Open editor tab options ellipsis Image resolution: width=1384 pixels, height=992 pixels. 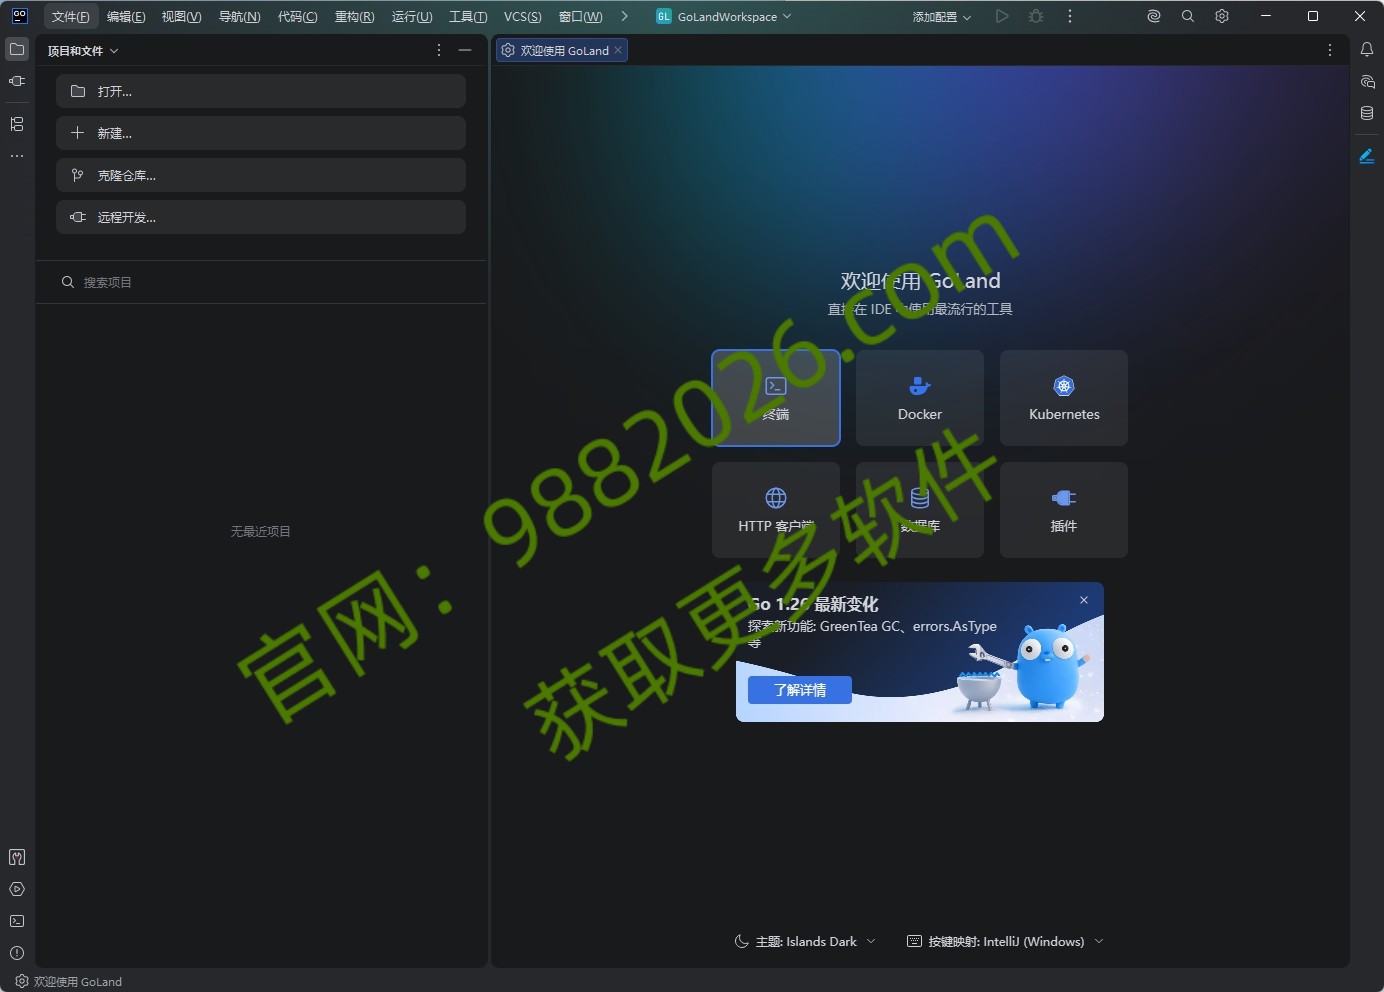coord(1330,50)
